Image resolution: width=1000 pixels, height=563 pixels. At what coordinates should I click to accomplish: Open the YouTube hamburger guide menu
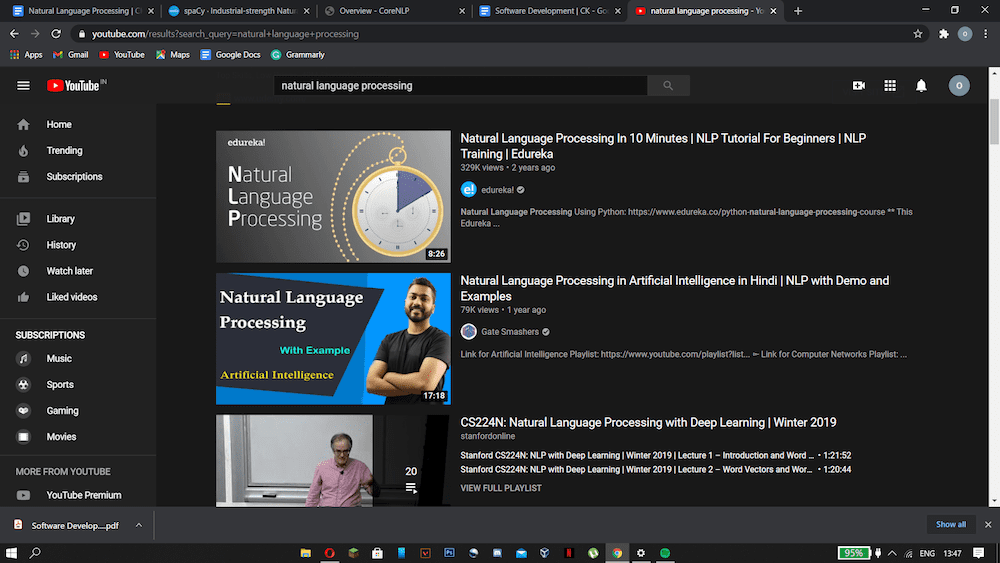tap(24, 85)
